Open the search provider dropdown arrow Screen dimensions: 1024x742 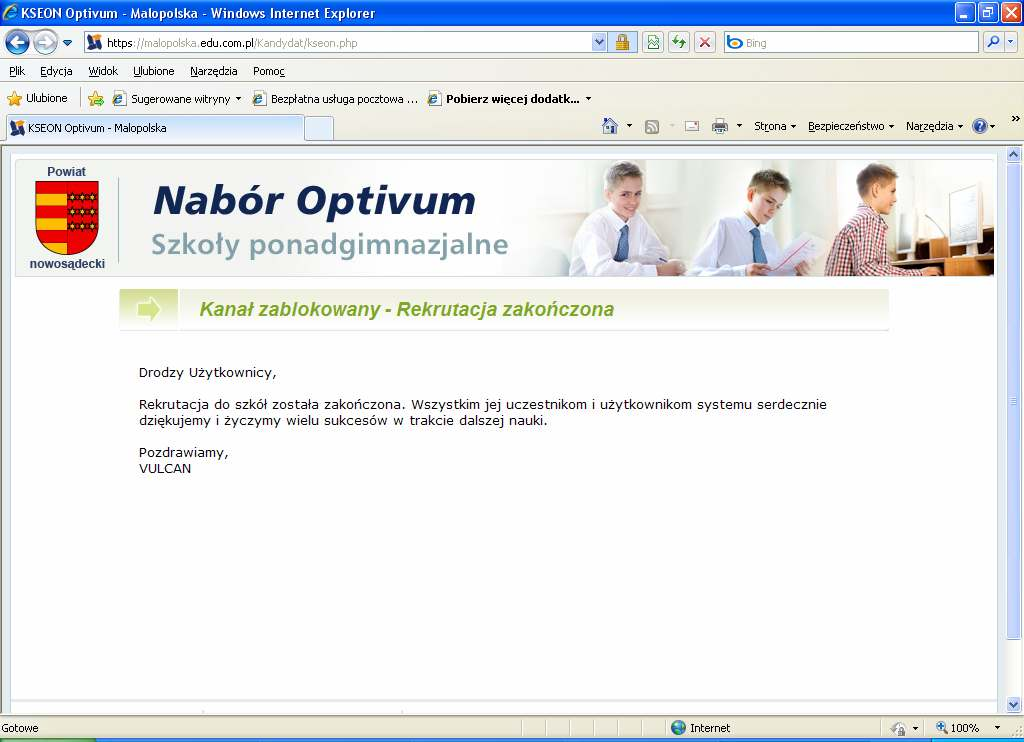click(x=1010, y=42)
